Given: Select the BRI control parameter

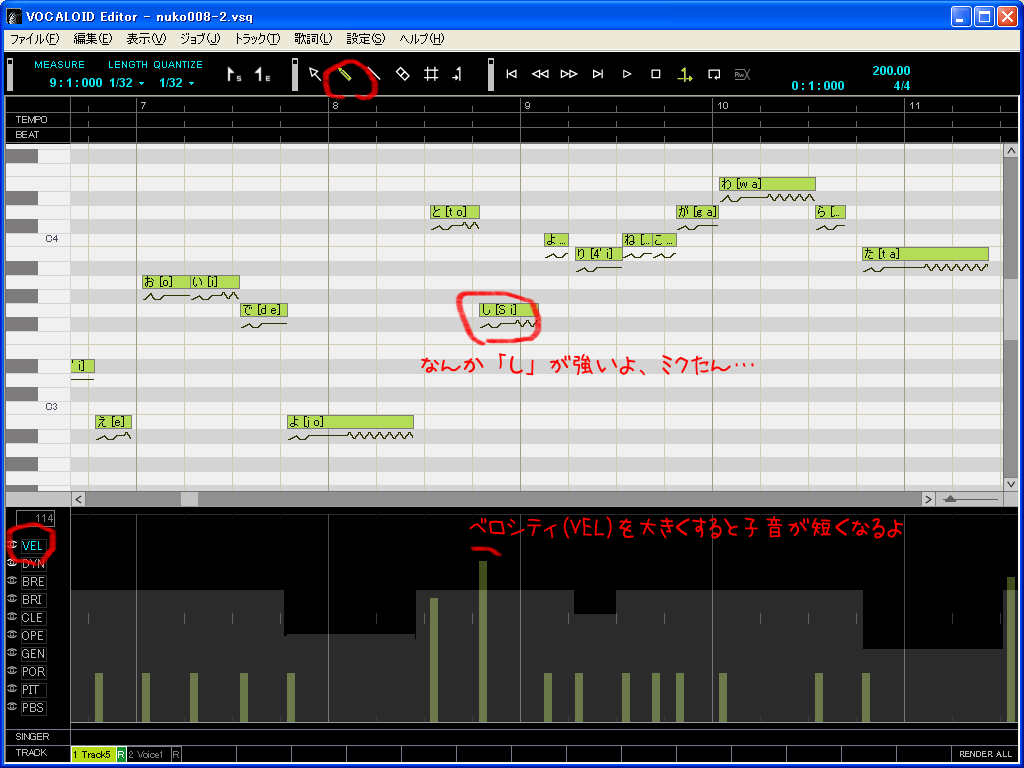Looking at the screenshot, I should [x=33, y=600].
